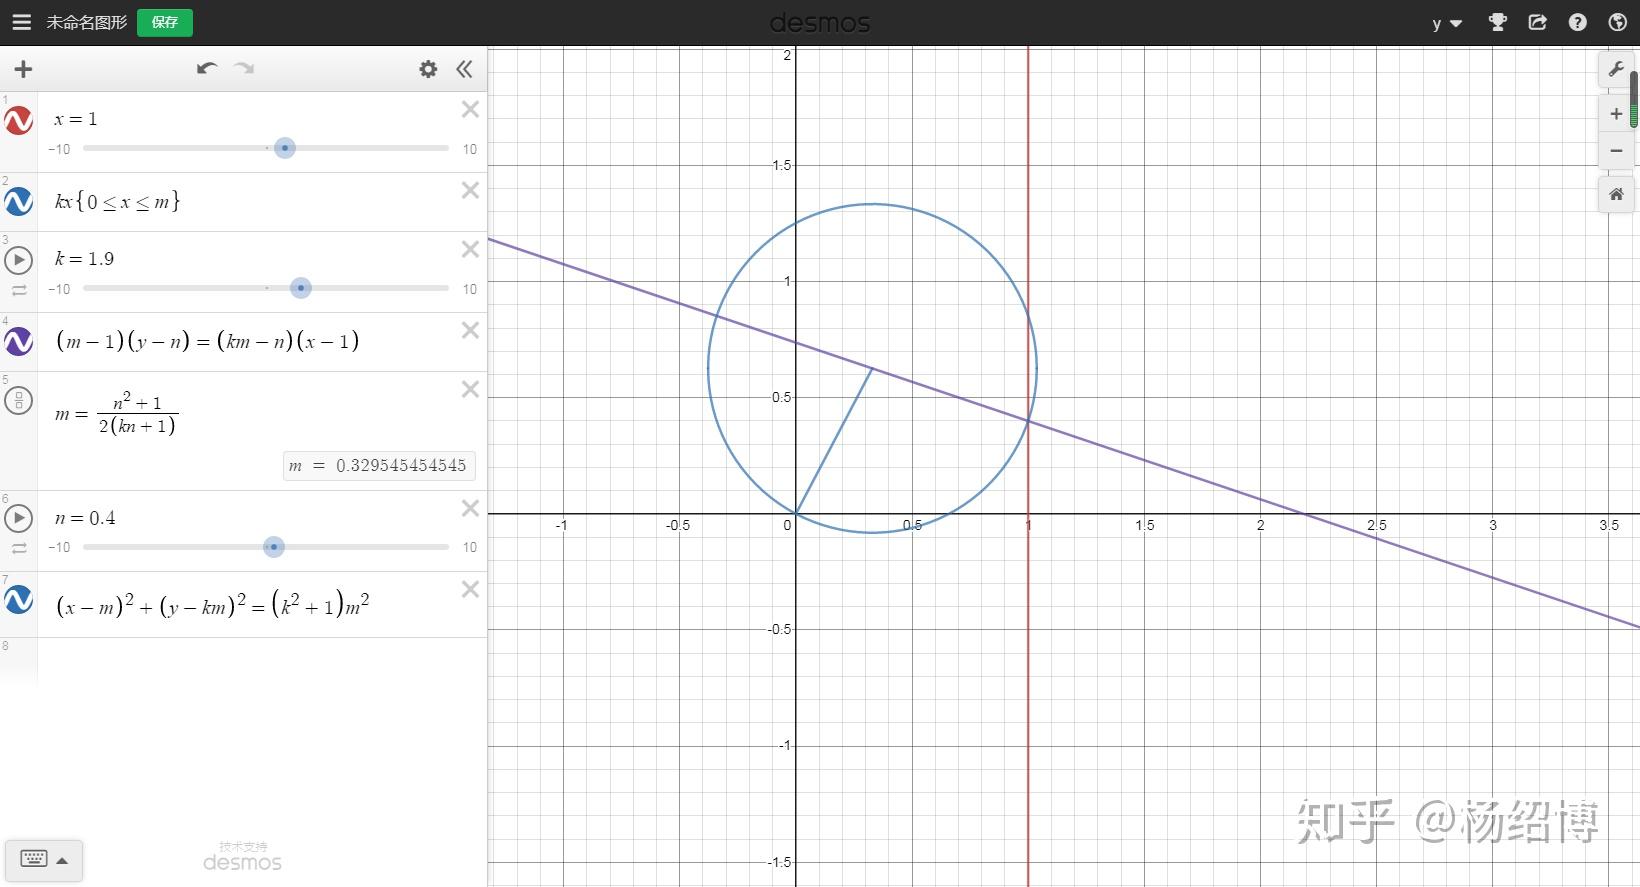Open the help question mark icon

coord(1578,22)
